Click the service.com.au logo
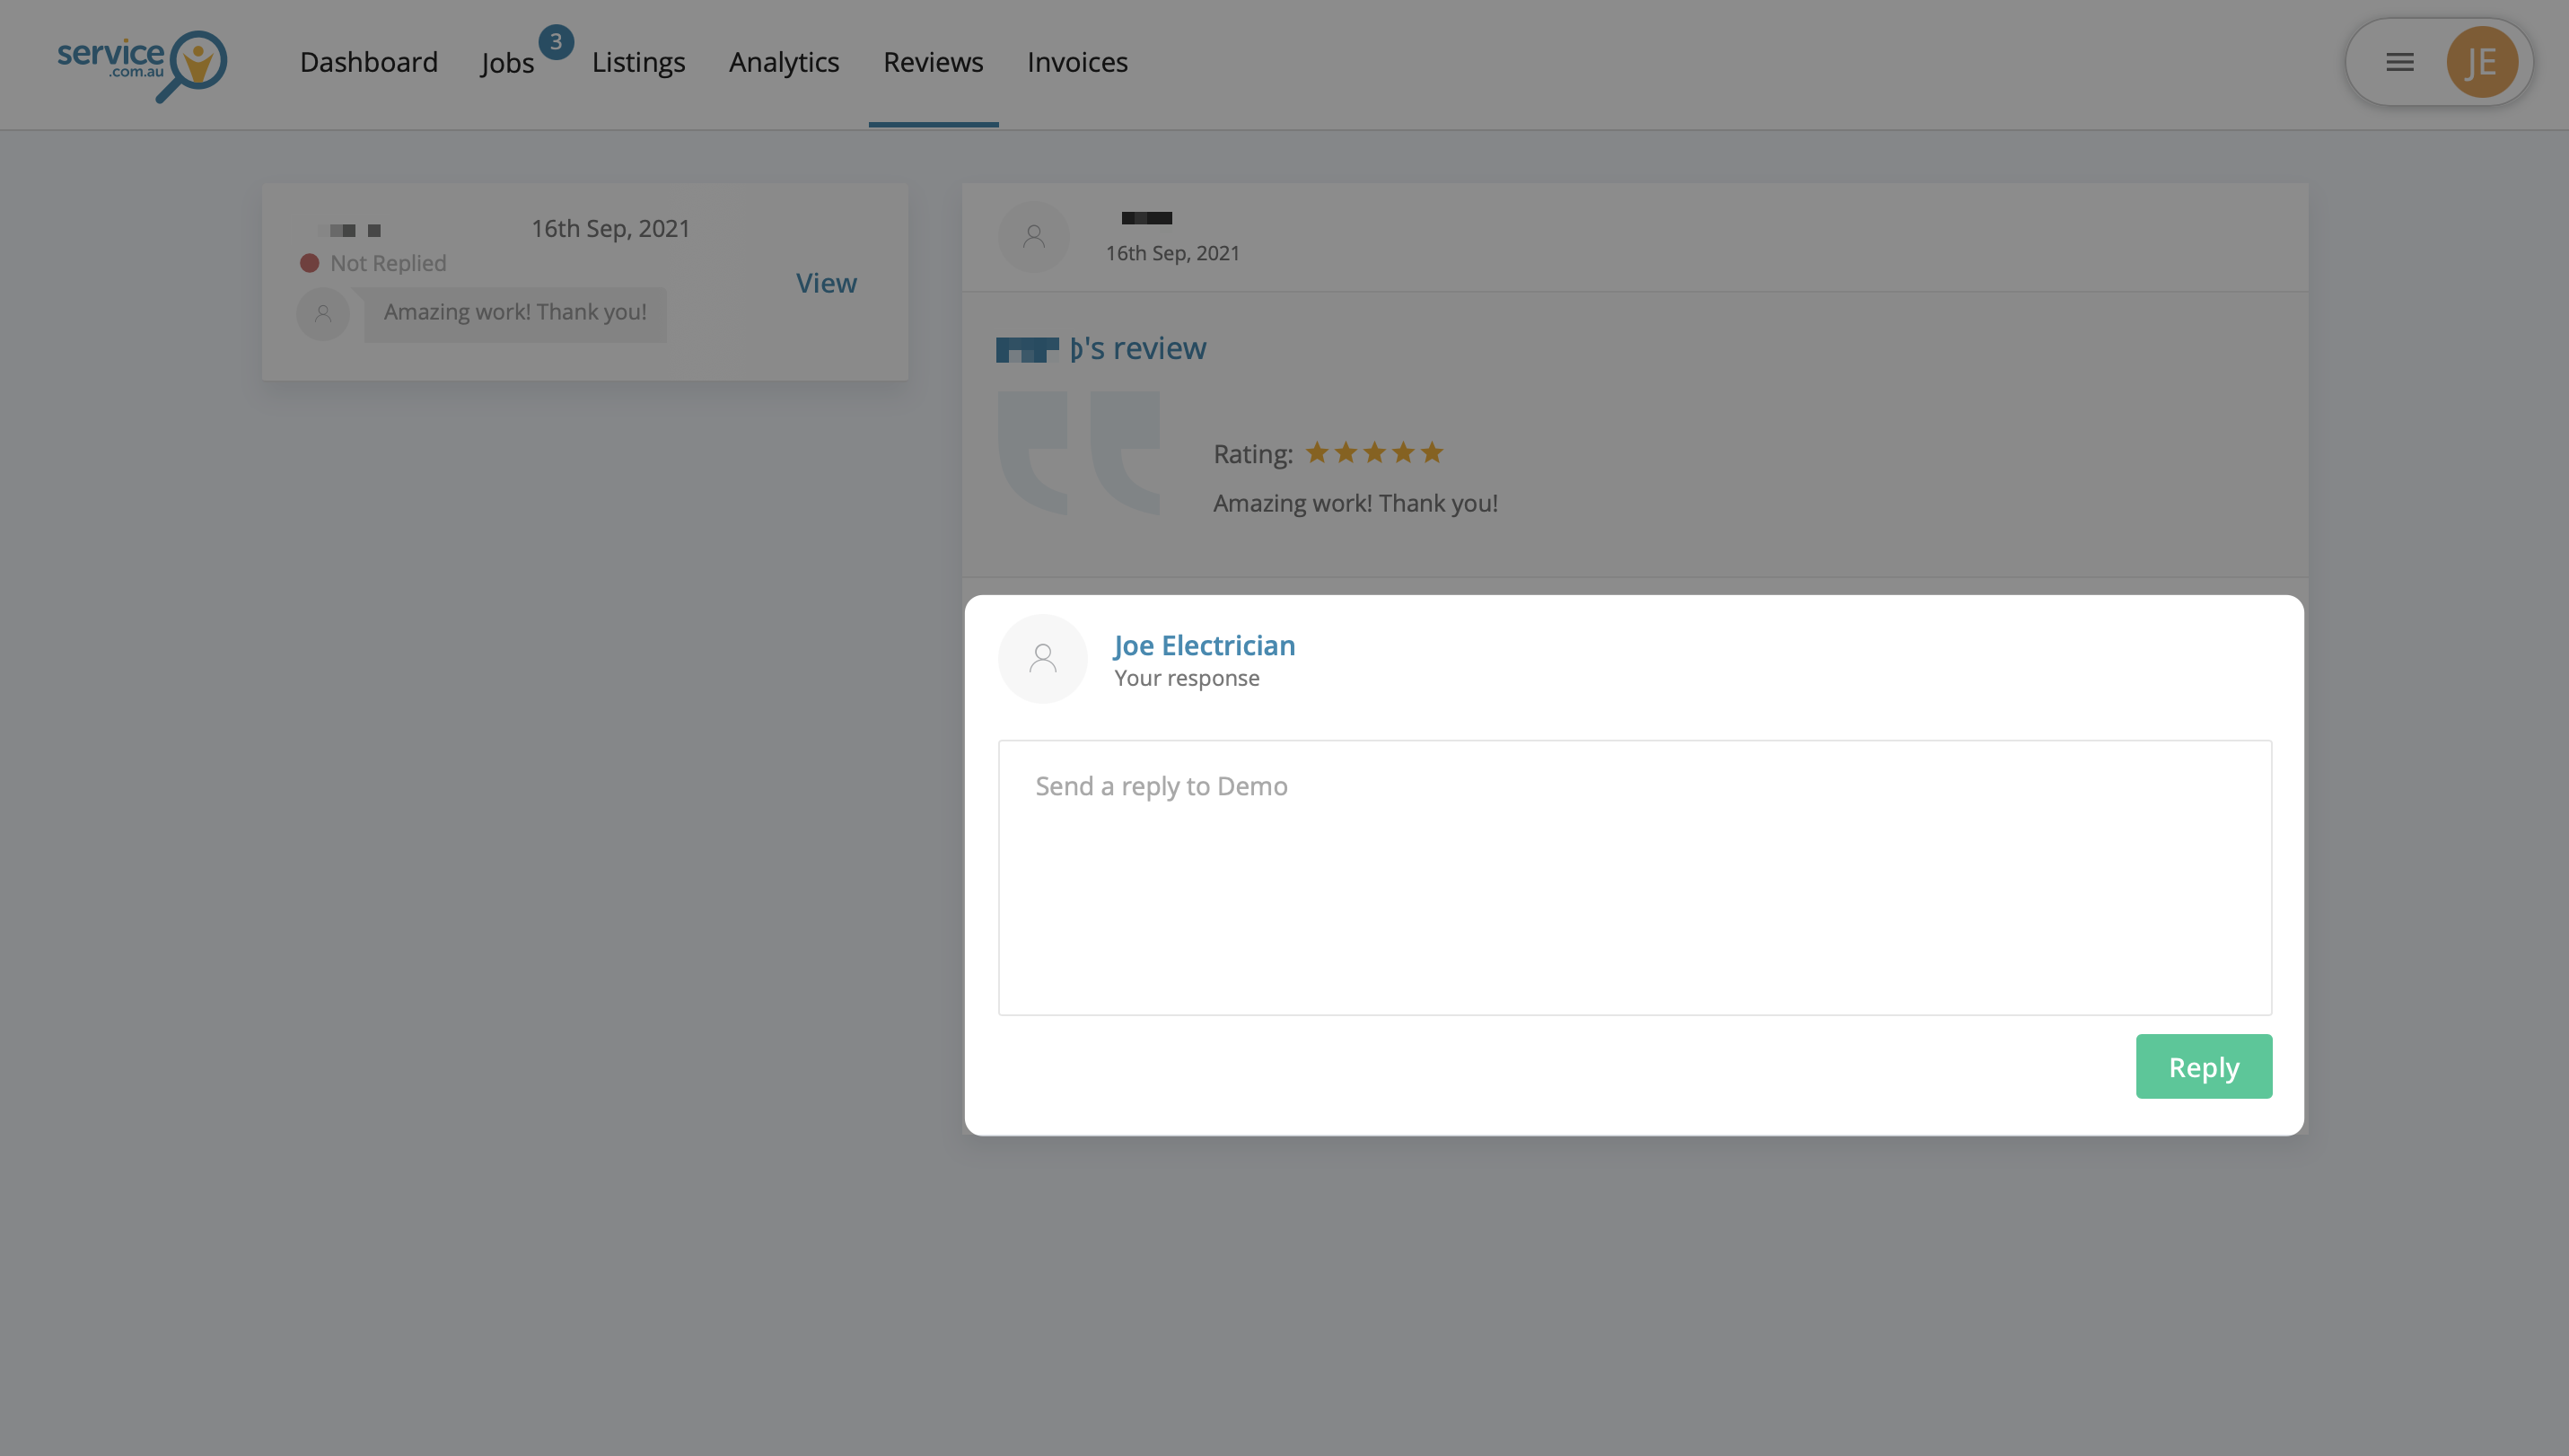The width and height of the screenshot is (2569, 1456). [142, 65]
